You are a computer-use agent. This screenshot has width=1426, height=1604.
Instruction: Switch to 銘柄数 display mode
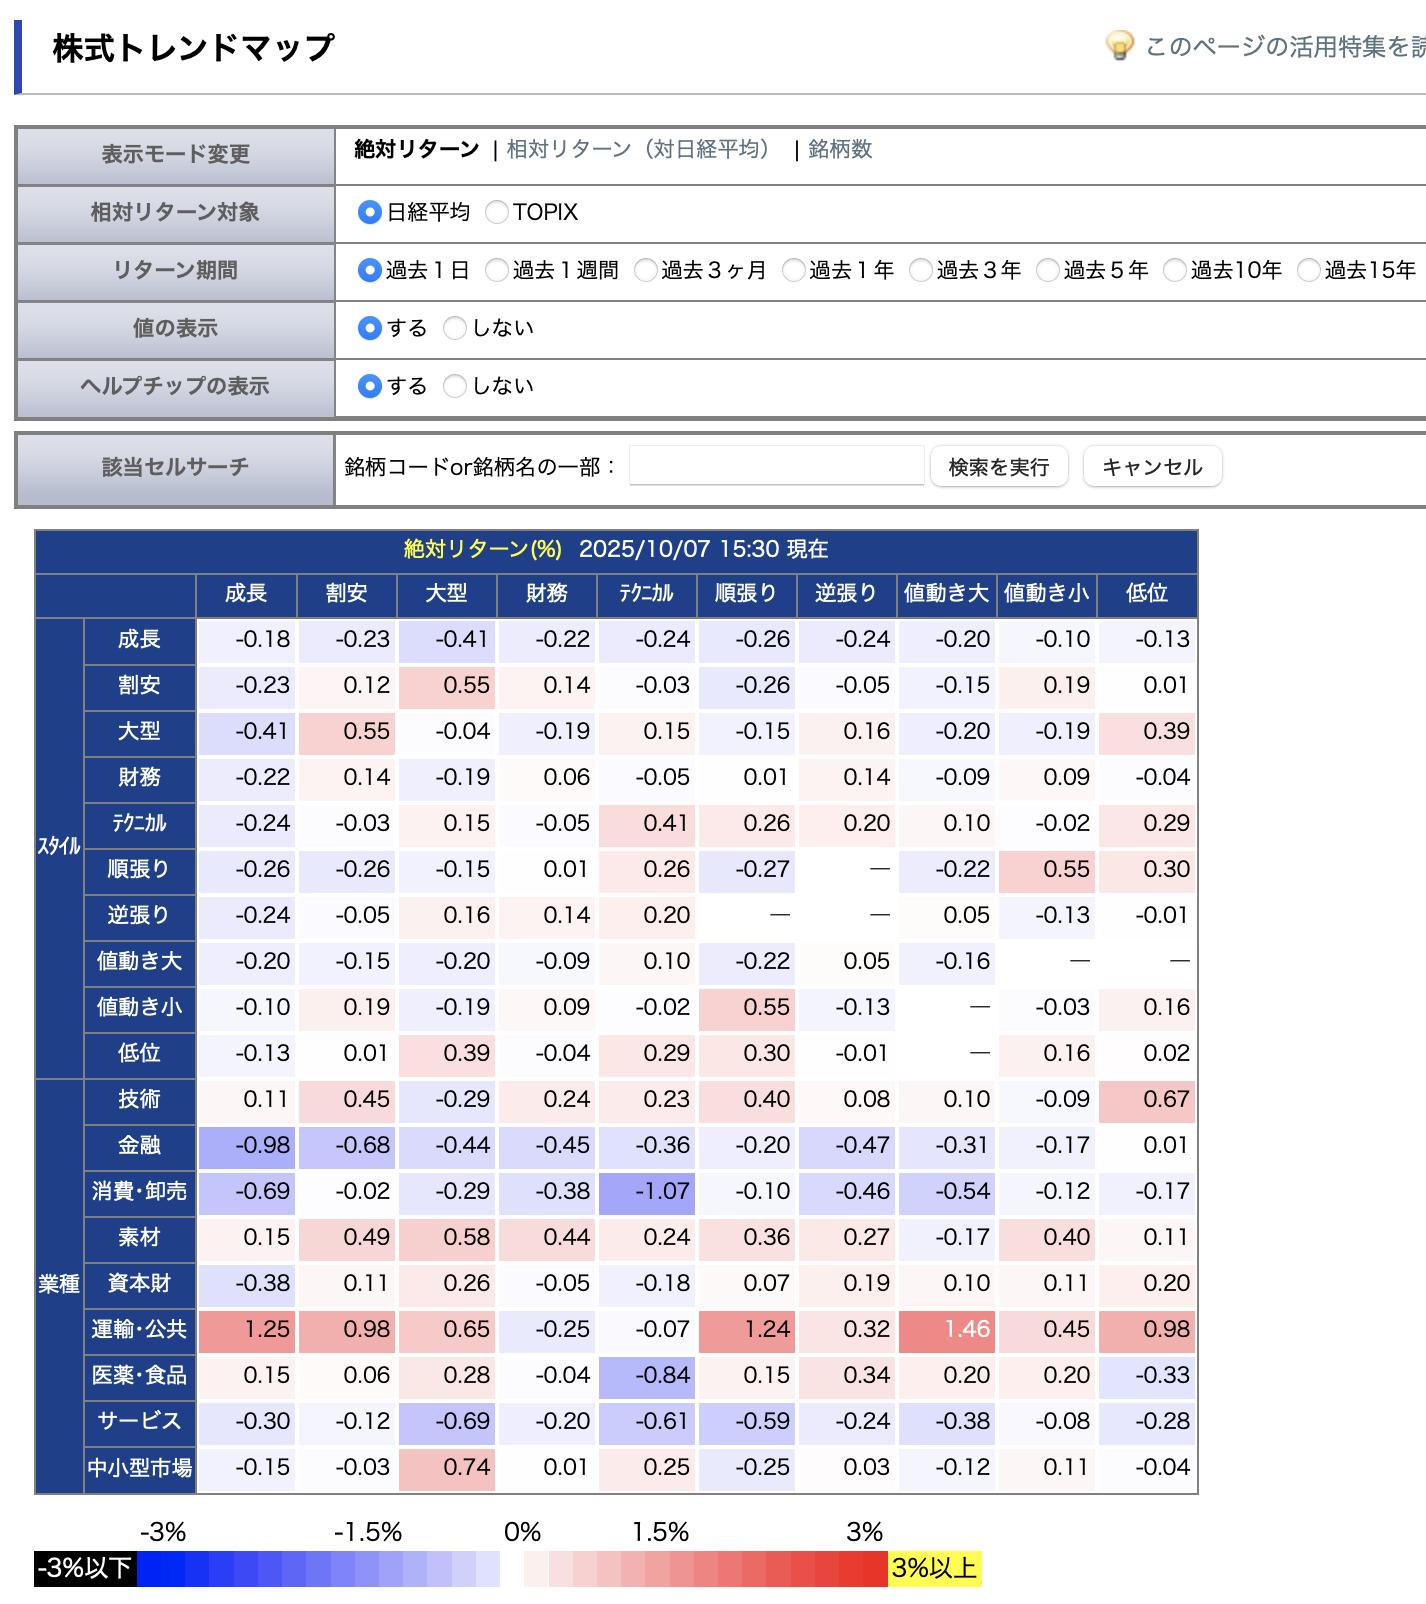tap(840, 149)
